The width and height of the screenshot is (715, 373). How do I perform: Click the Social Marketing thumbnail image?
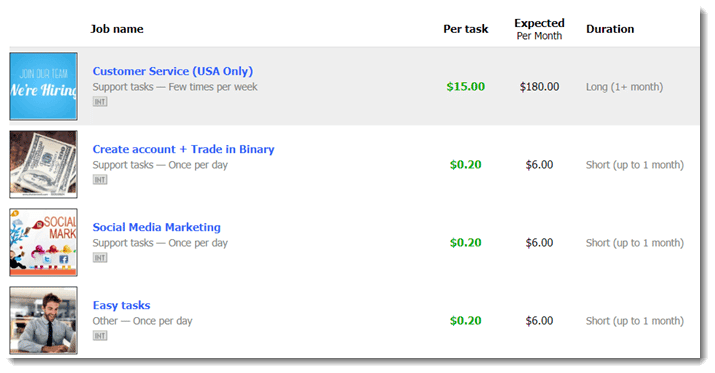tap(43, 242)
